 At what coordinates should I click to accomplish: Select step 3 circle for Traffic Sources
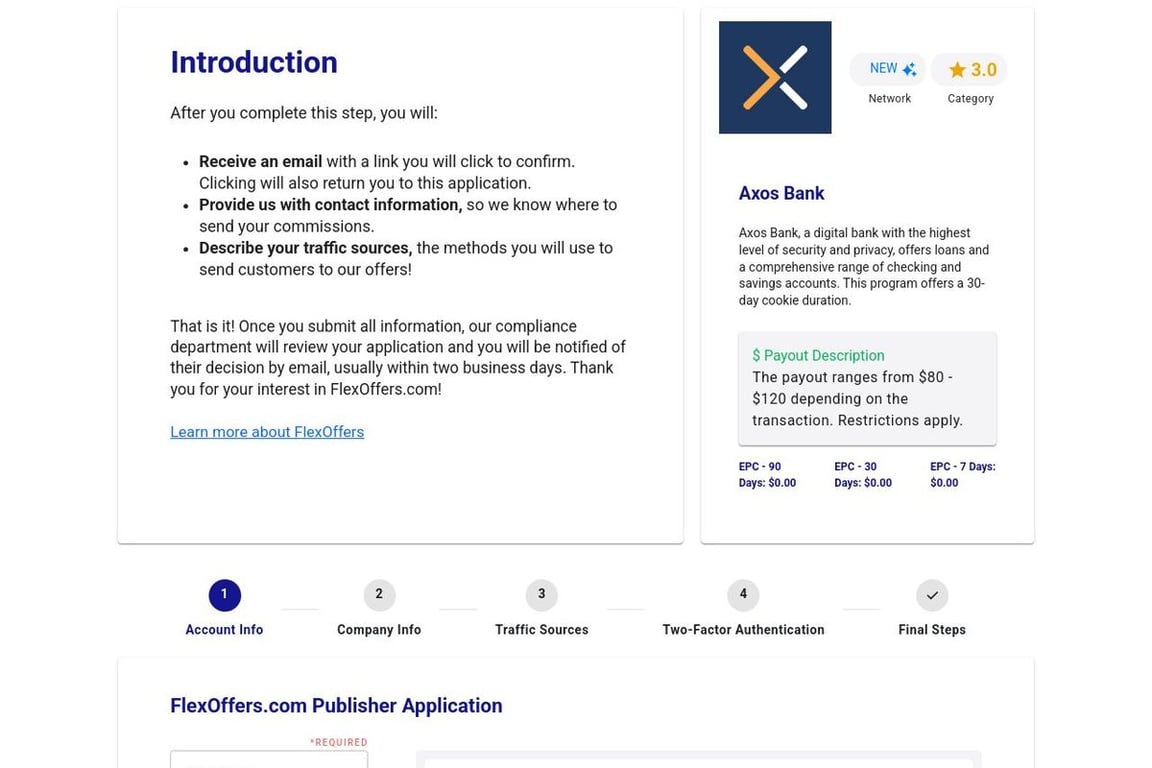click(541, 595)
